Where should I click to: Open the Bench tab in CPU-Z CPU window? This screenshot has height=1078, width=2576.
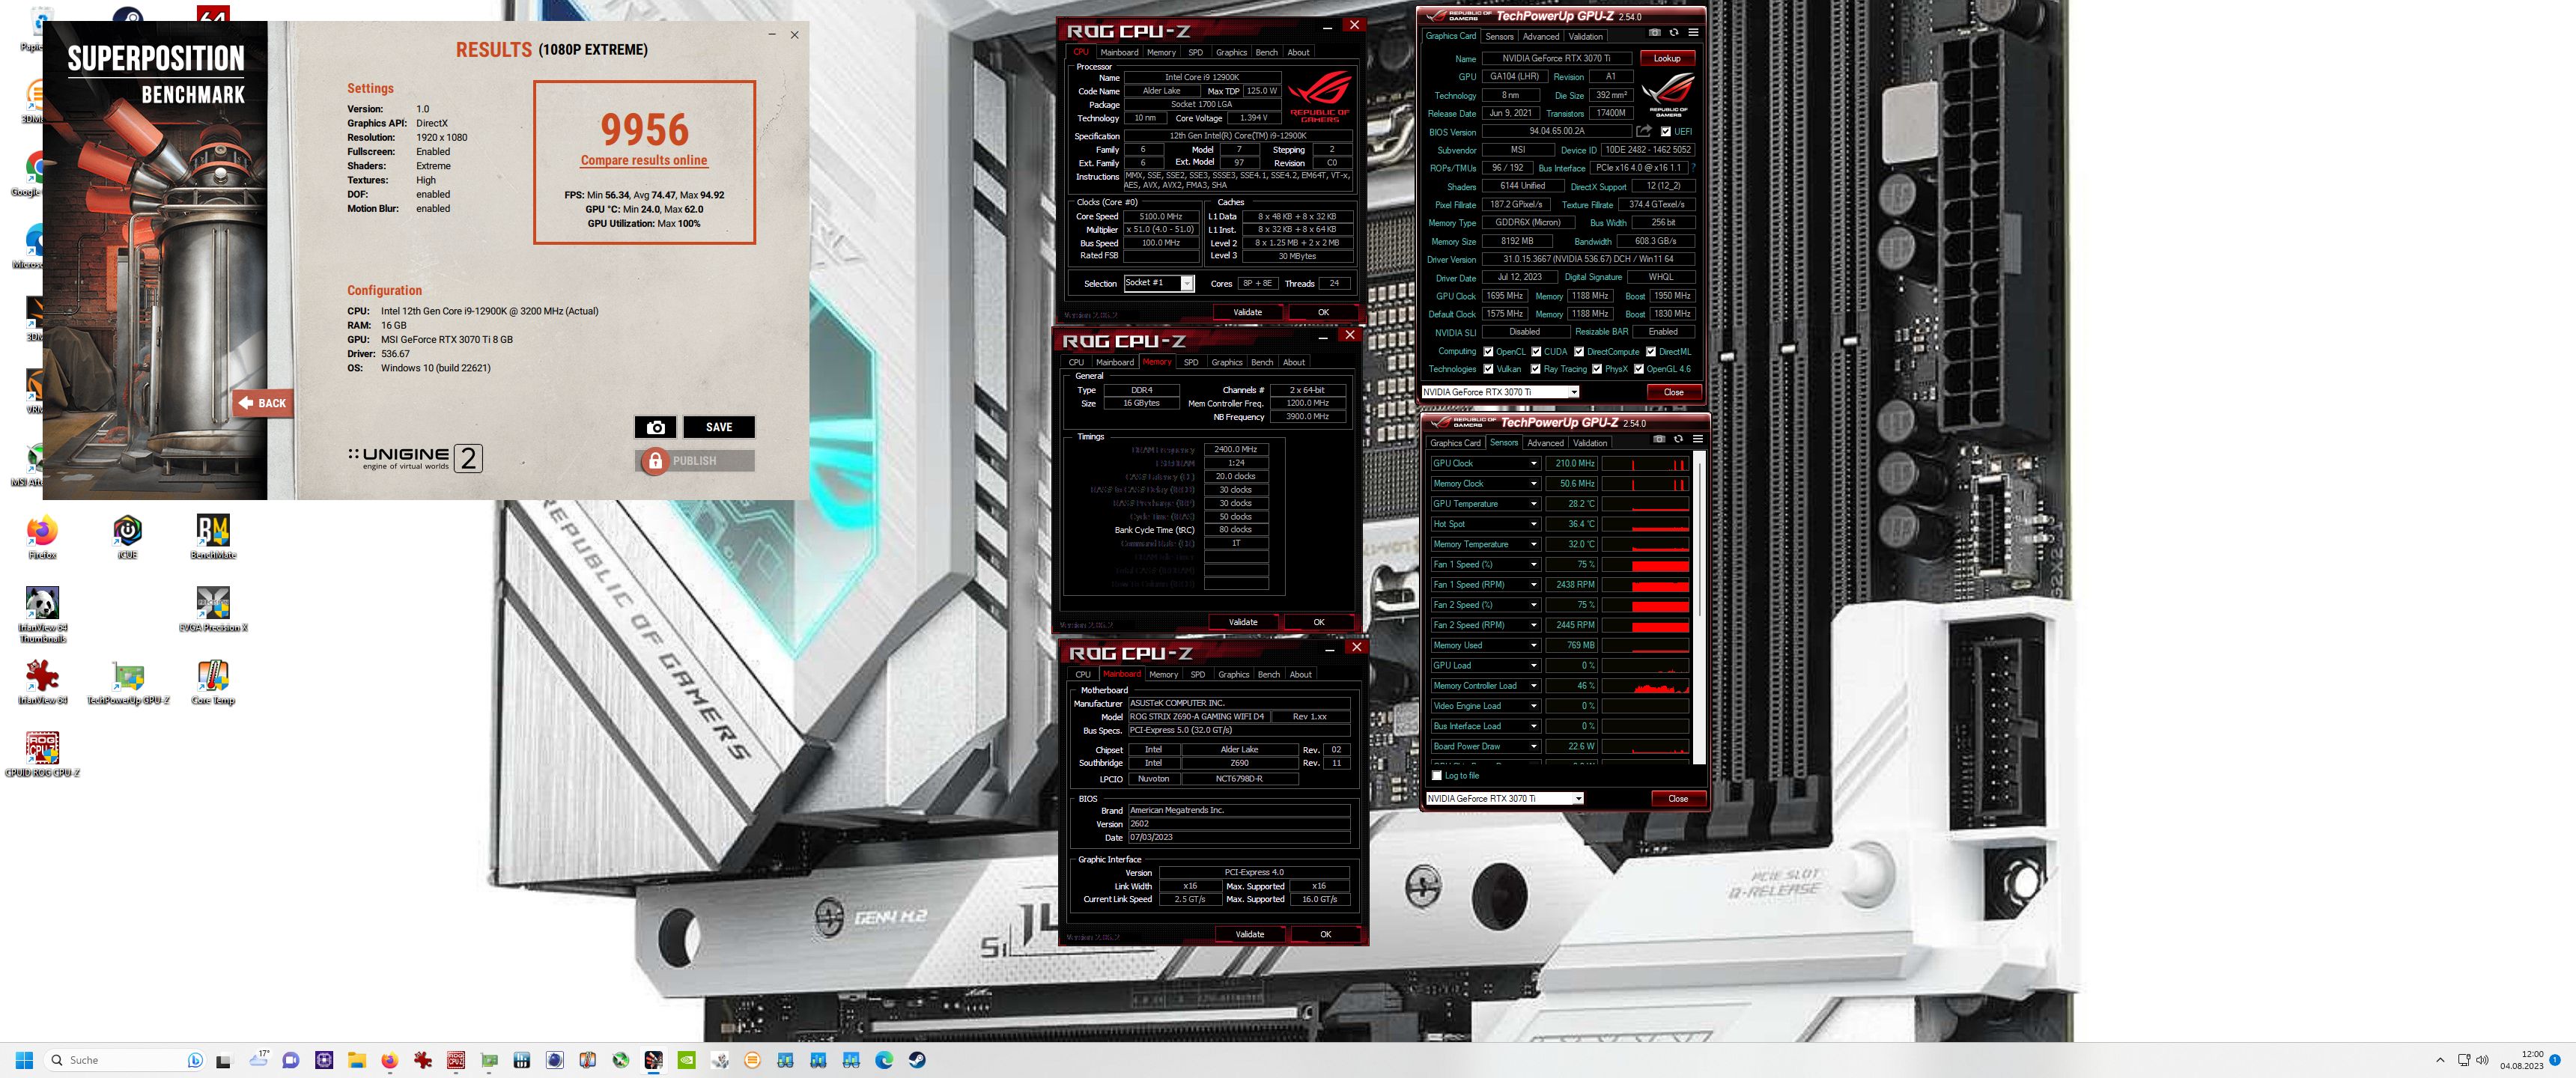click(1266, 52)
